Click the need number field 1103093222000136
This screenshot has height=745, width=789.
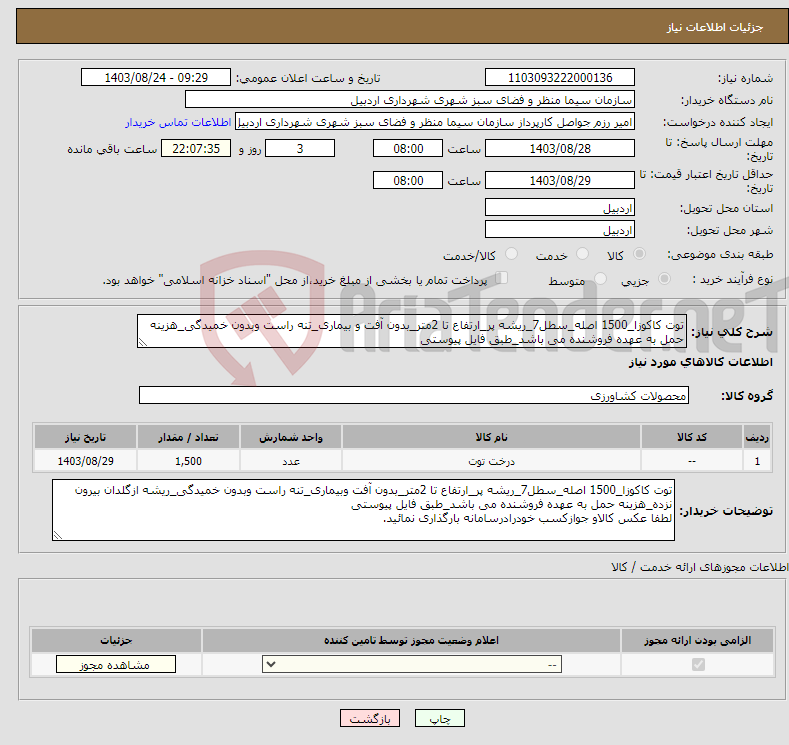click(x=560, y=77)
